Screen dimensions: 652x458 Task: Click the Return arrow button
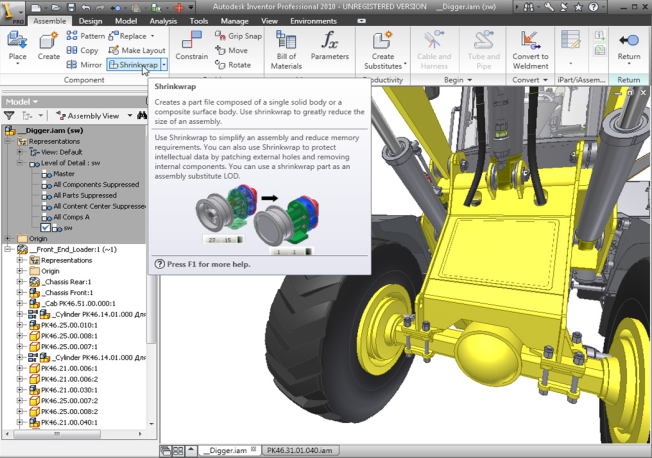coord(629,46)
